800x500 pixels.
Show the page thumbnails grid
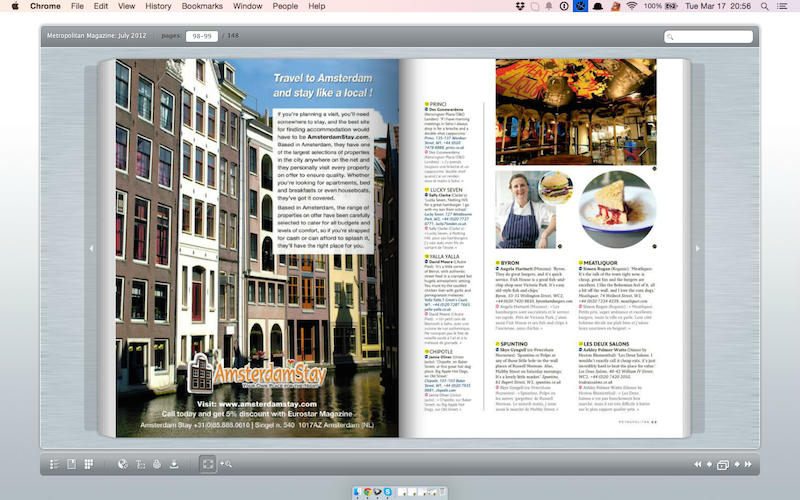coord(89,464)
